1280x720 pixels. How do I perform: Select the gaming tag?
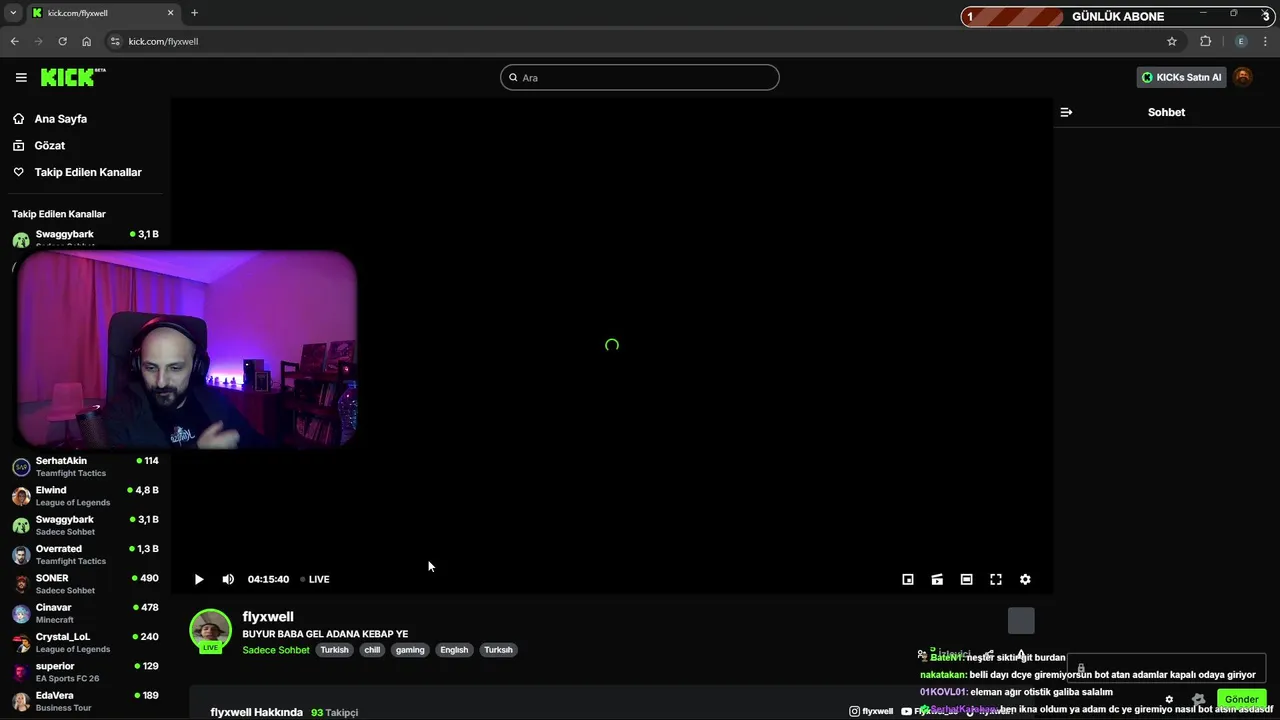[x=410, y=650]
